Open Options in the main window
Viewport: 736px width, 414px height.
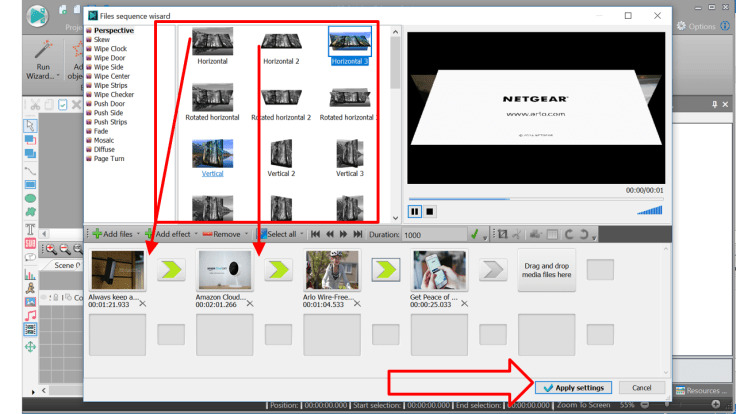coord(696,26)
